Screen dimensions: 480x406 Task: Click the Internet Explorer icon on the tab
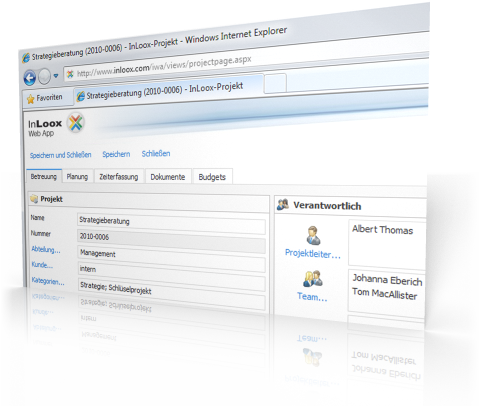(x=80, y=97)
